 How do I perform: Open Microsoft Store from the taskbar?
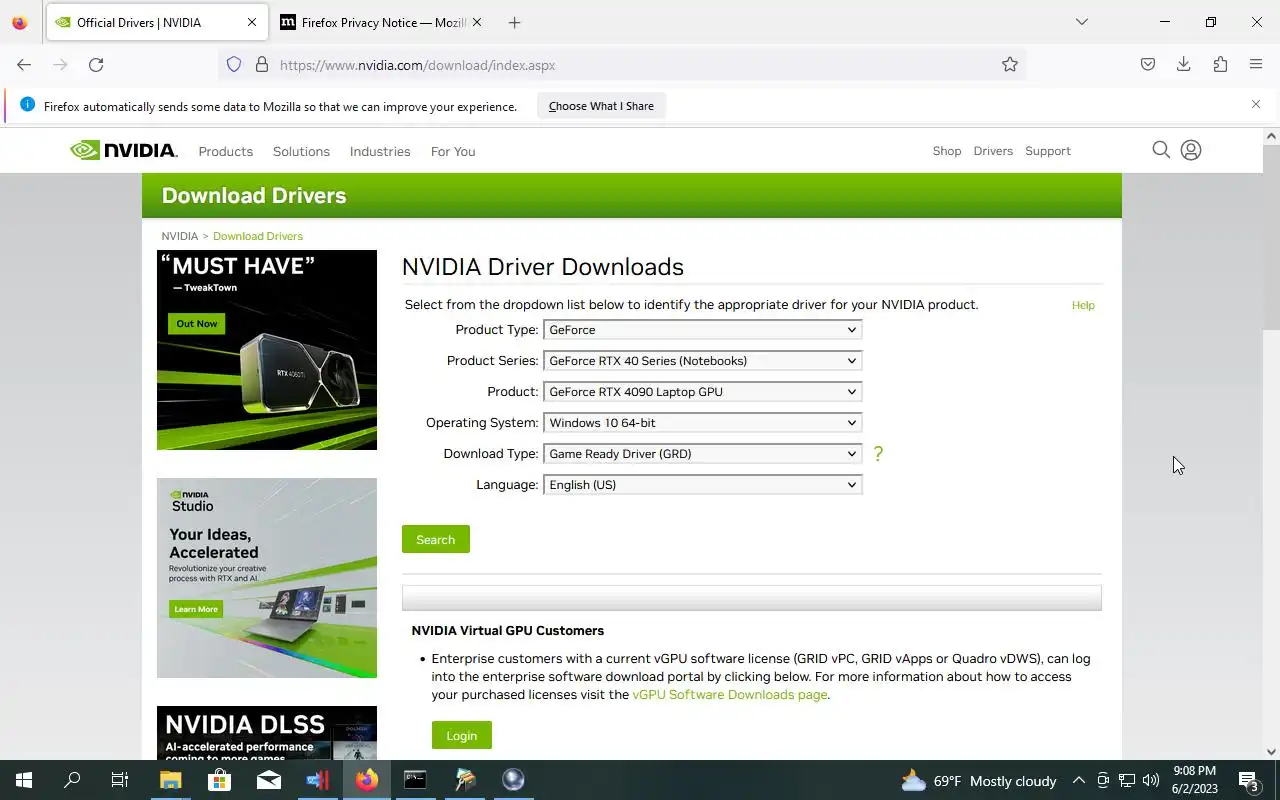click(219, 780)
